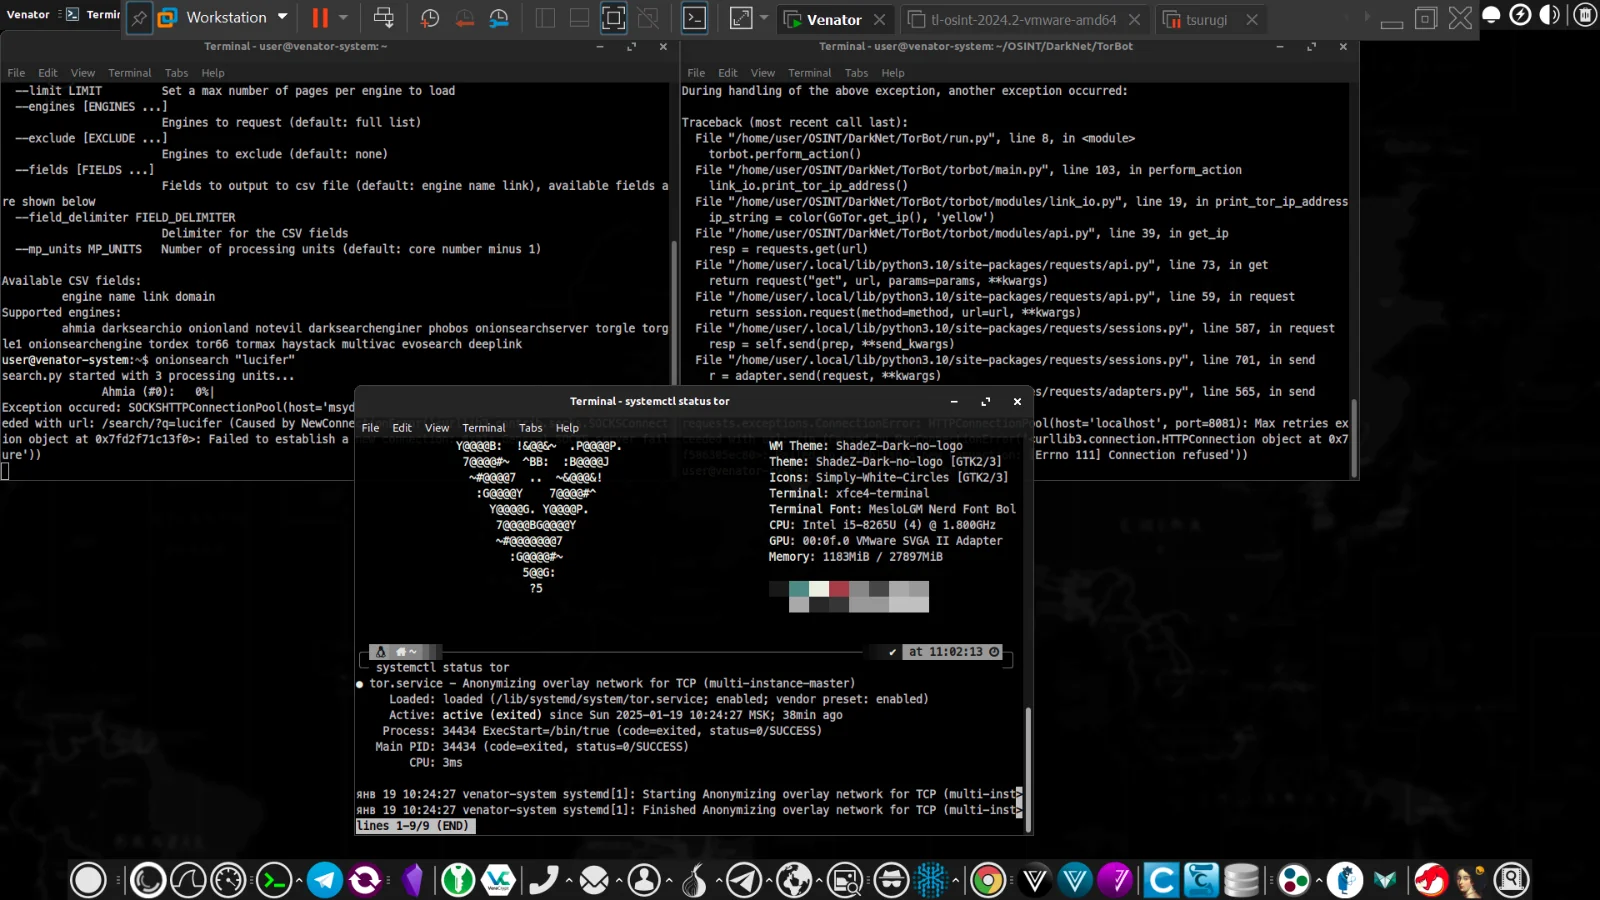This screenshot has width=1600, height=900.
Task: Toggle the thumbnail bar view icon
Action: tap(579, 17)
